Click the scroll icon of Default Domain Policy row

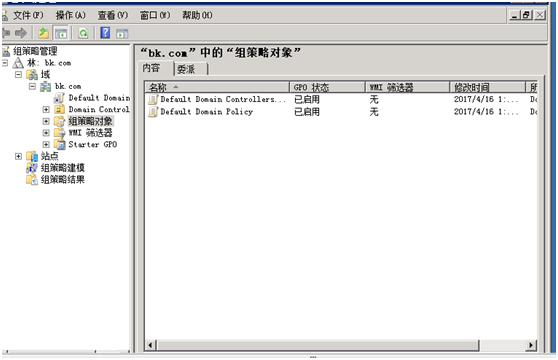[x=153, y=112]
